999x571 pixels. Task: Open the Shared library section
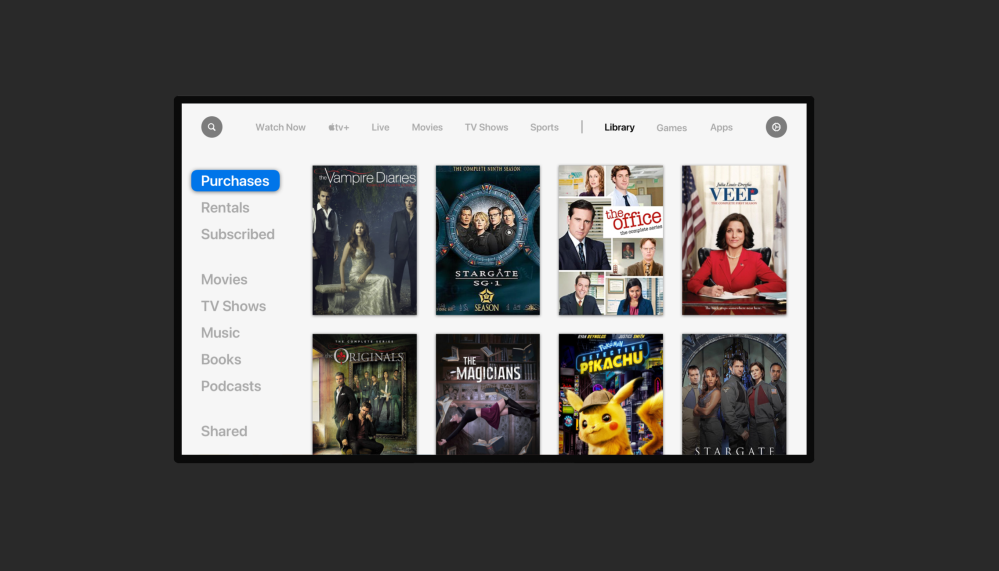click(224, 431)
